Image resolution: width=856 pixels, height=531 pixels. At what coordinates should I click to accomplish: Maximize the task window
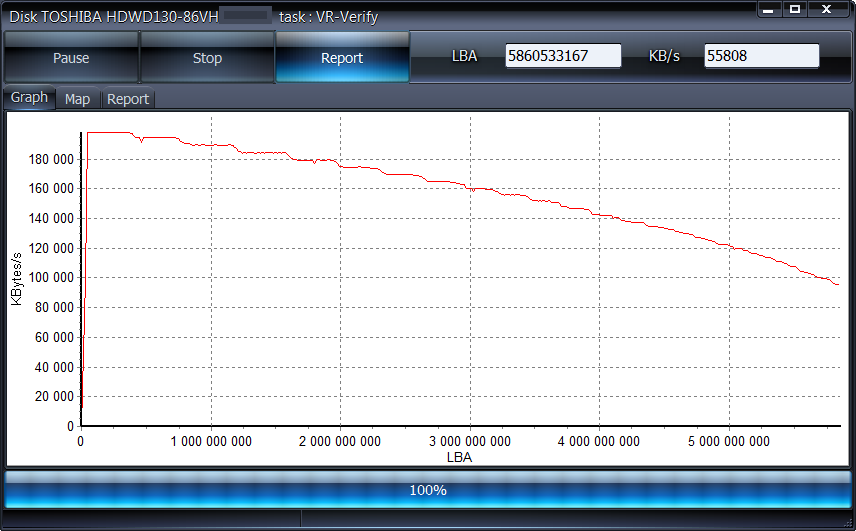(x=794, y=9)
